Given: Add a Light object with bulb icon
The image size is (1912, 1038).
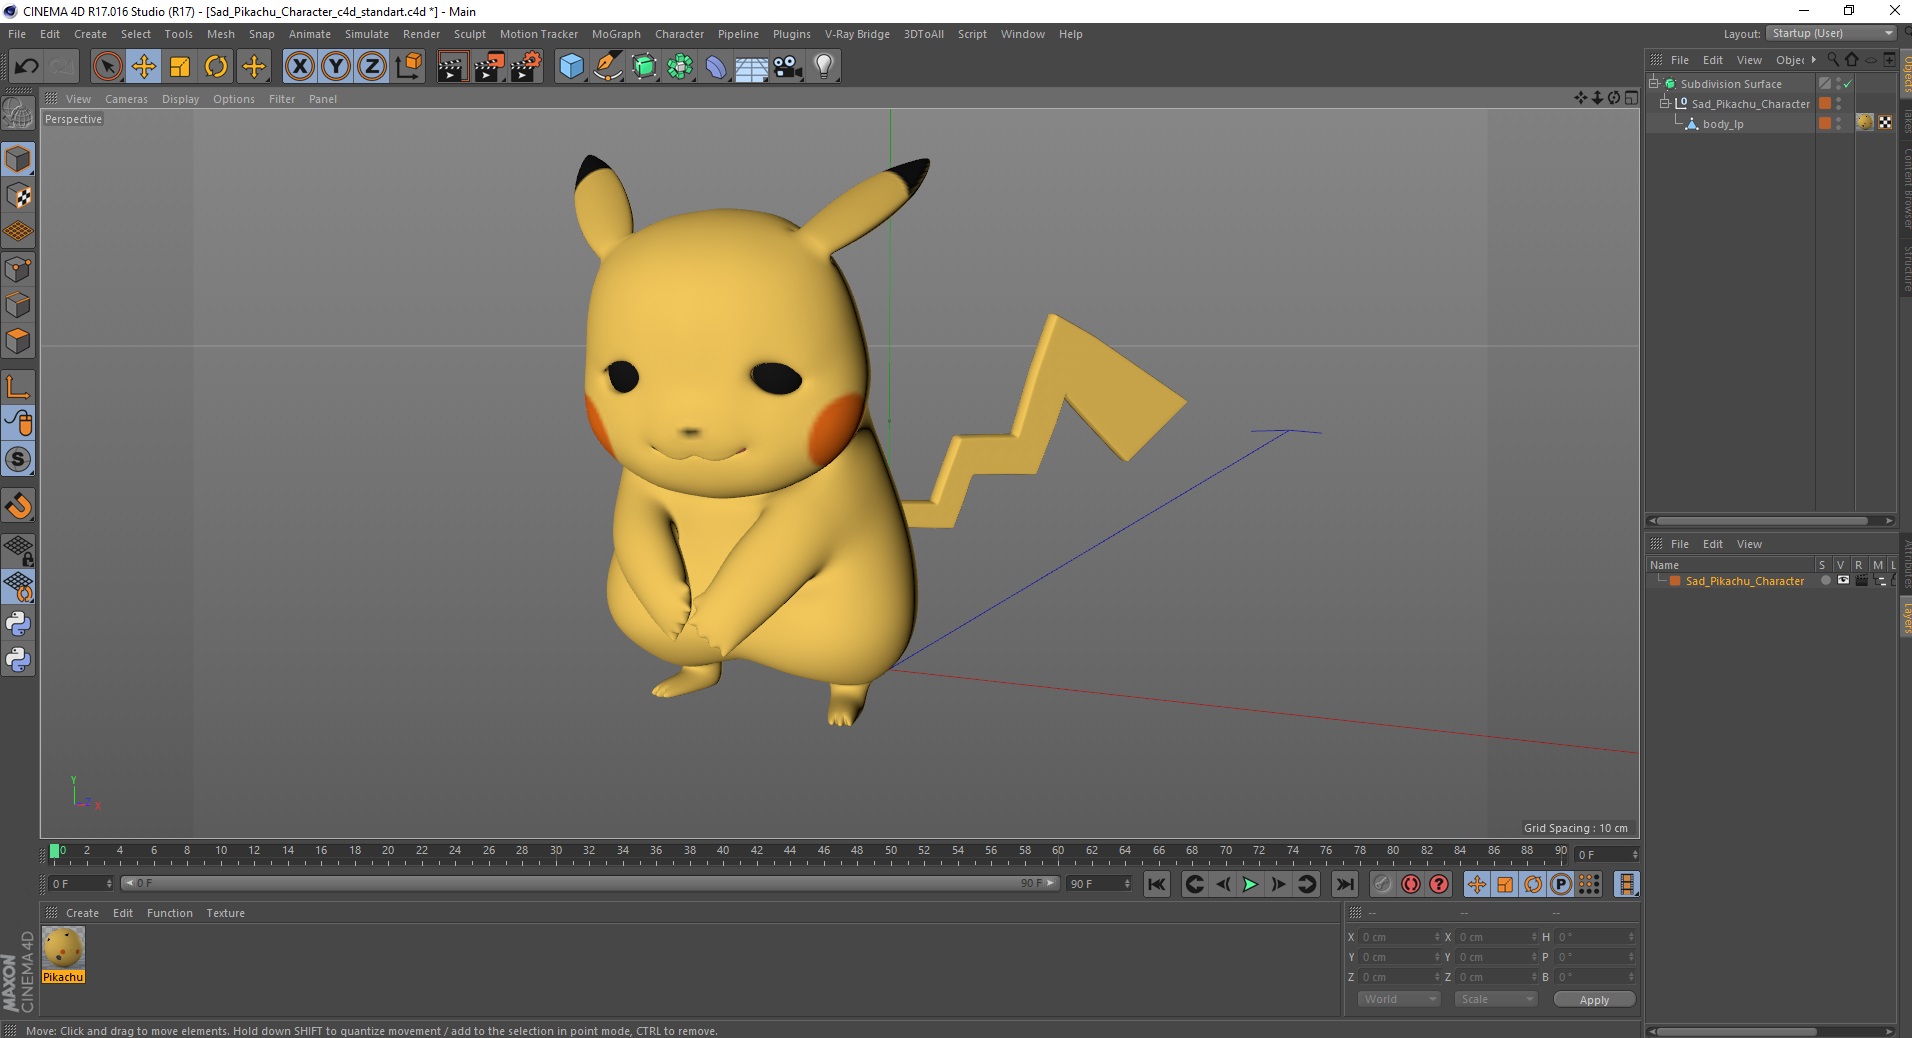Looking at the screenshot, I should [824, 67].
